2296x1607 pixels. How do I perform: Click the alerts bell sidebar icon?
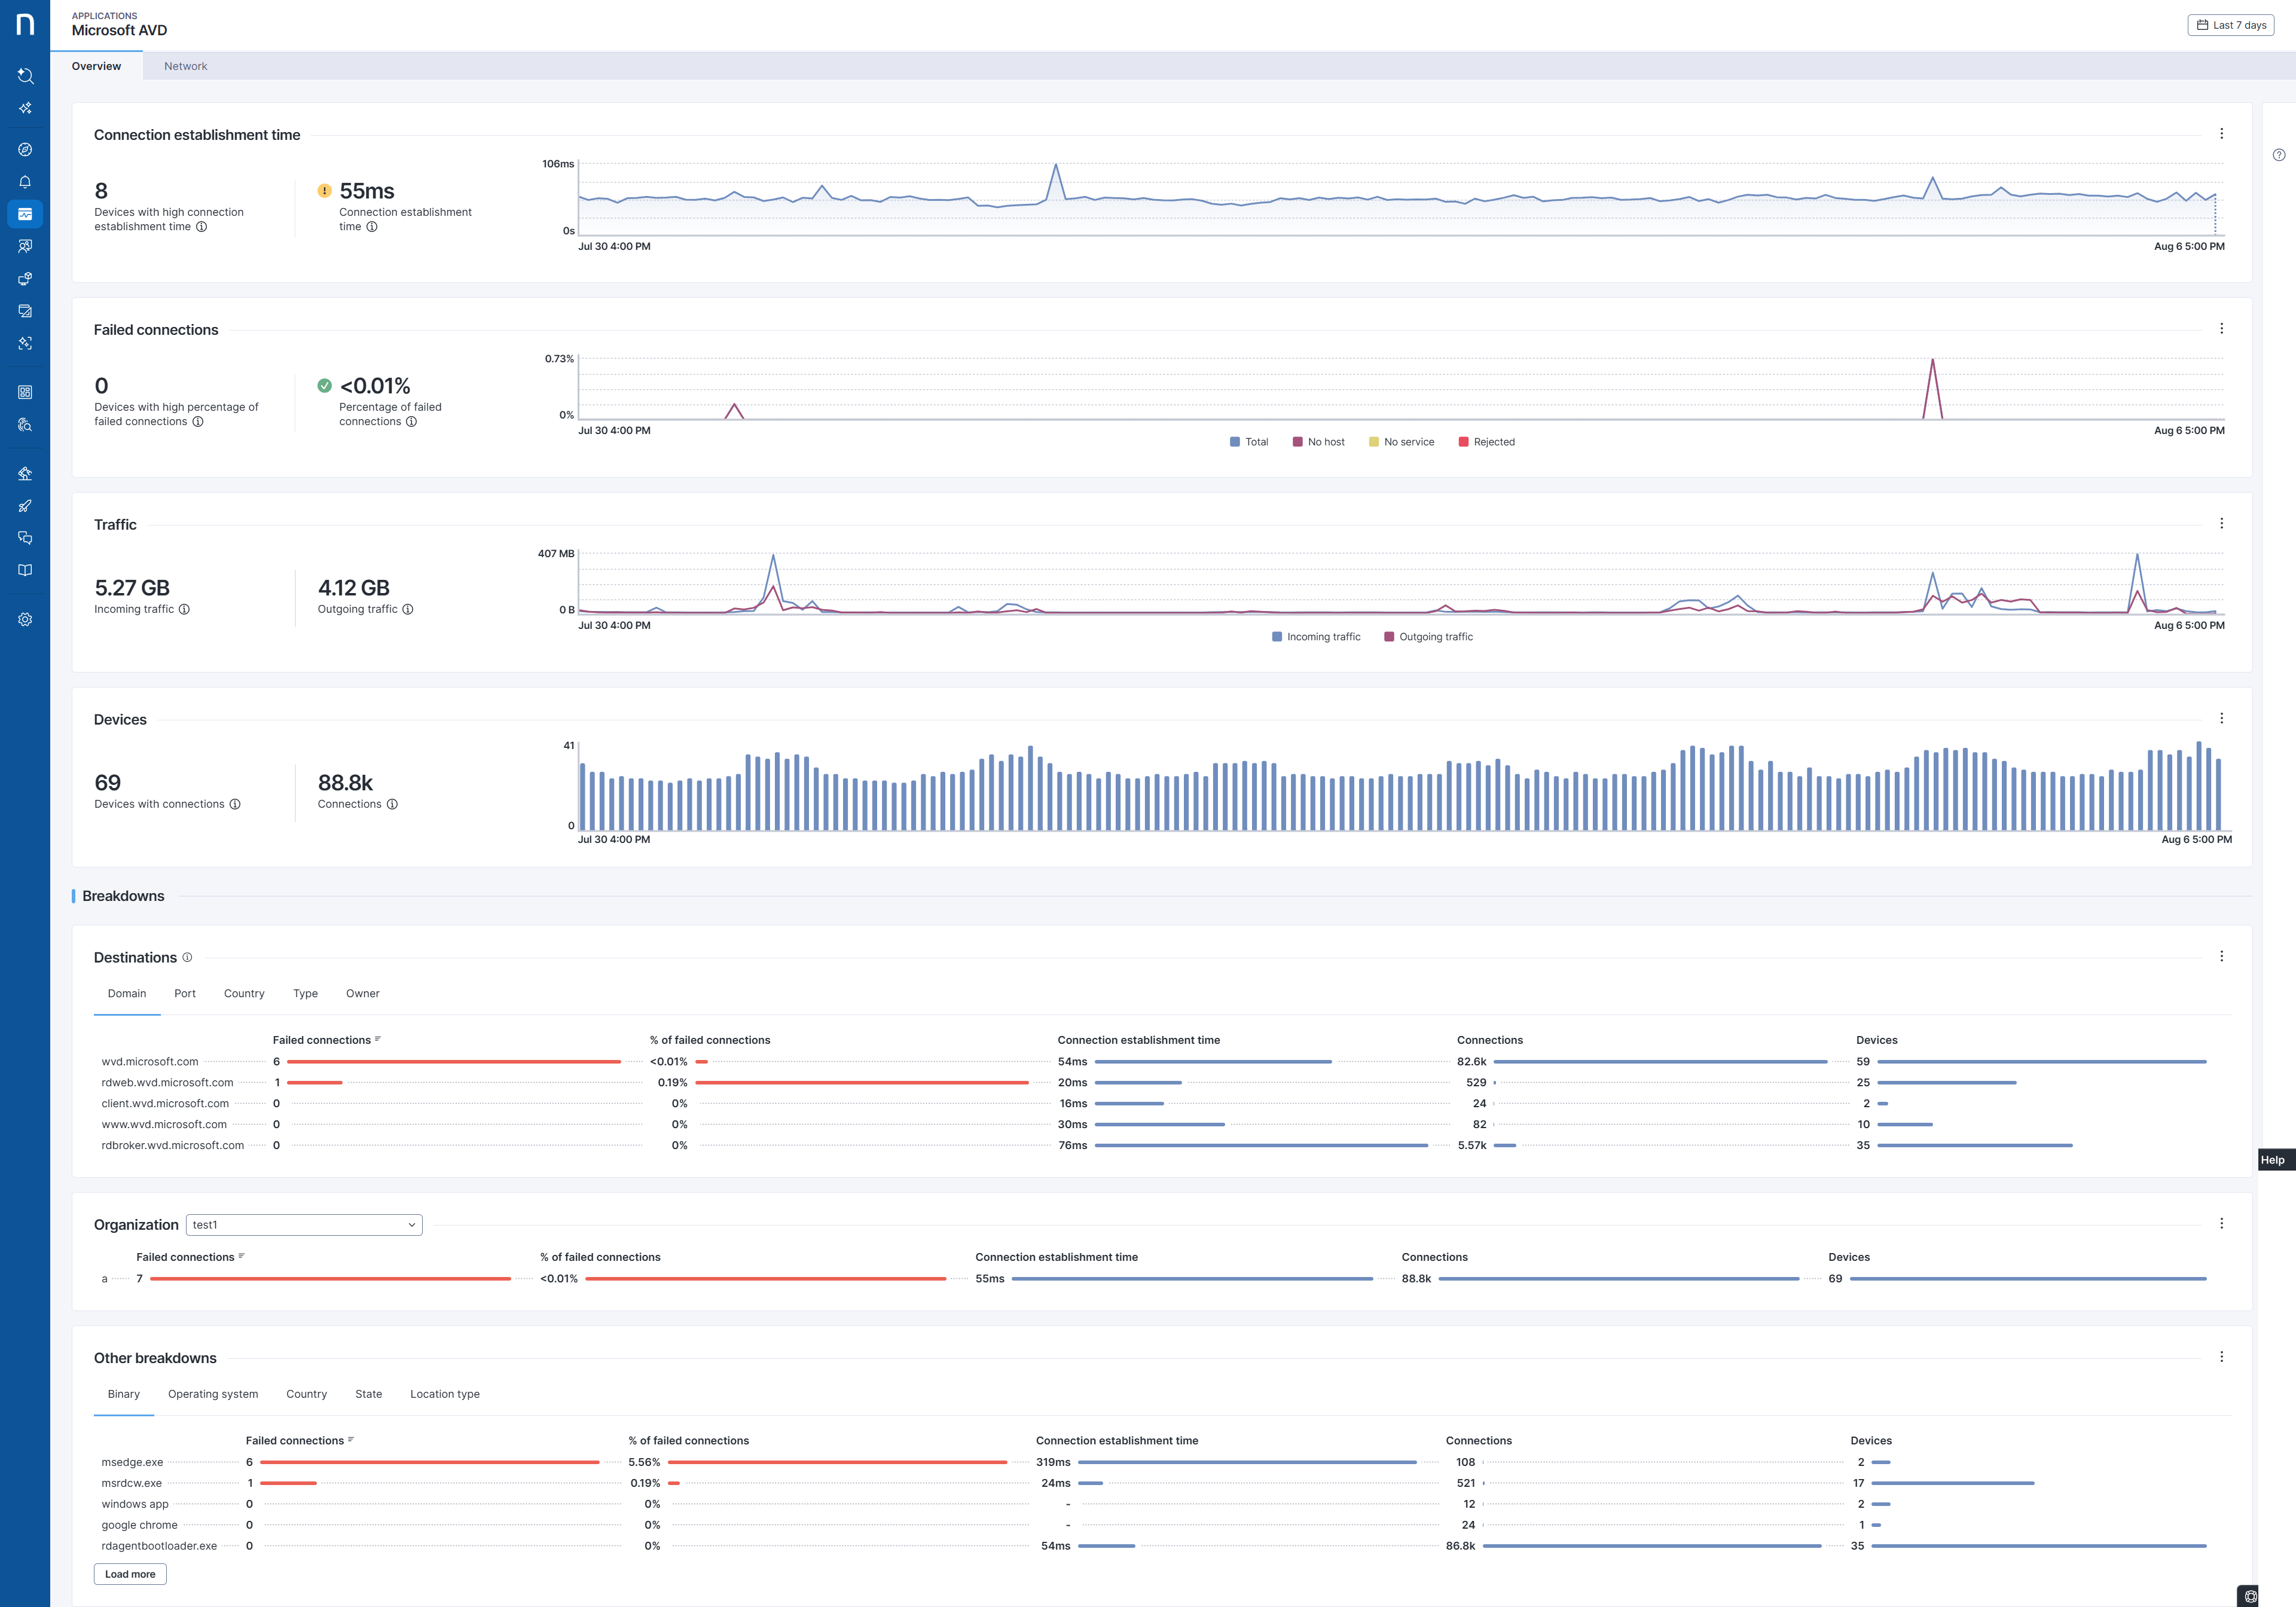pyautogui.click(x=25, y=182)
